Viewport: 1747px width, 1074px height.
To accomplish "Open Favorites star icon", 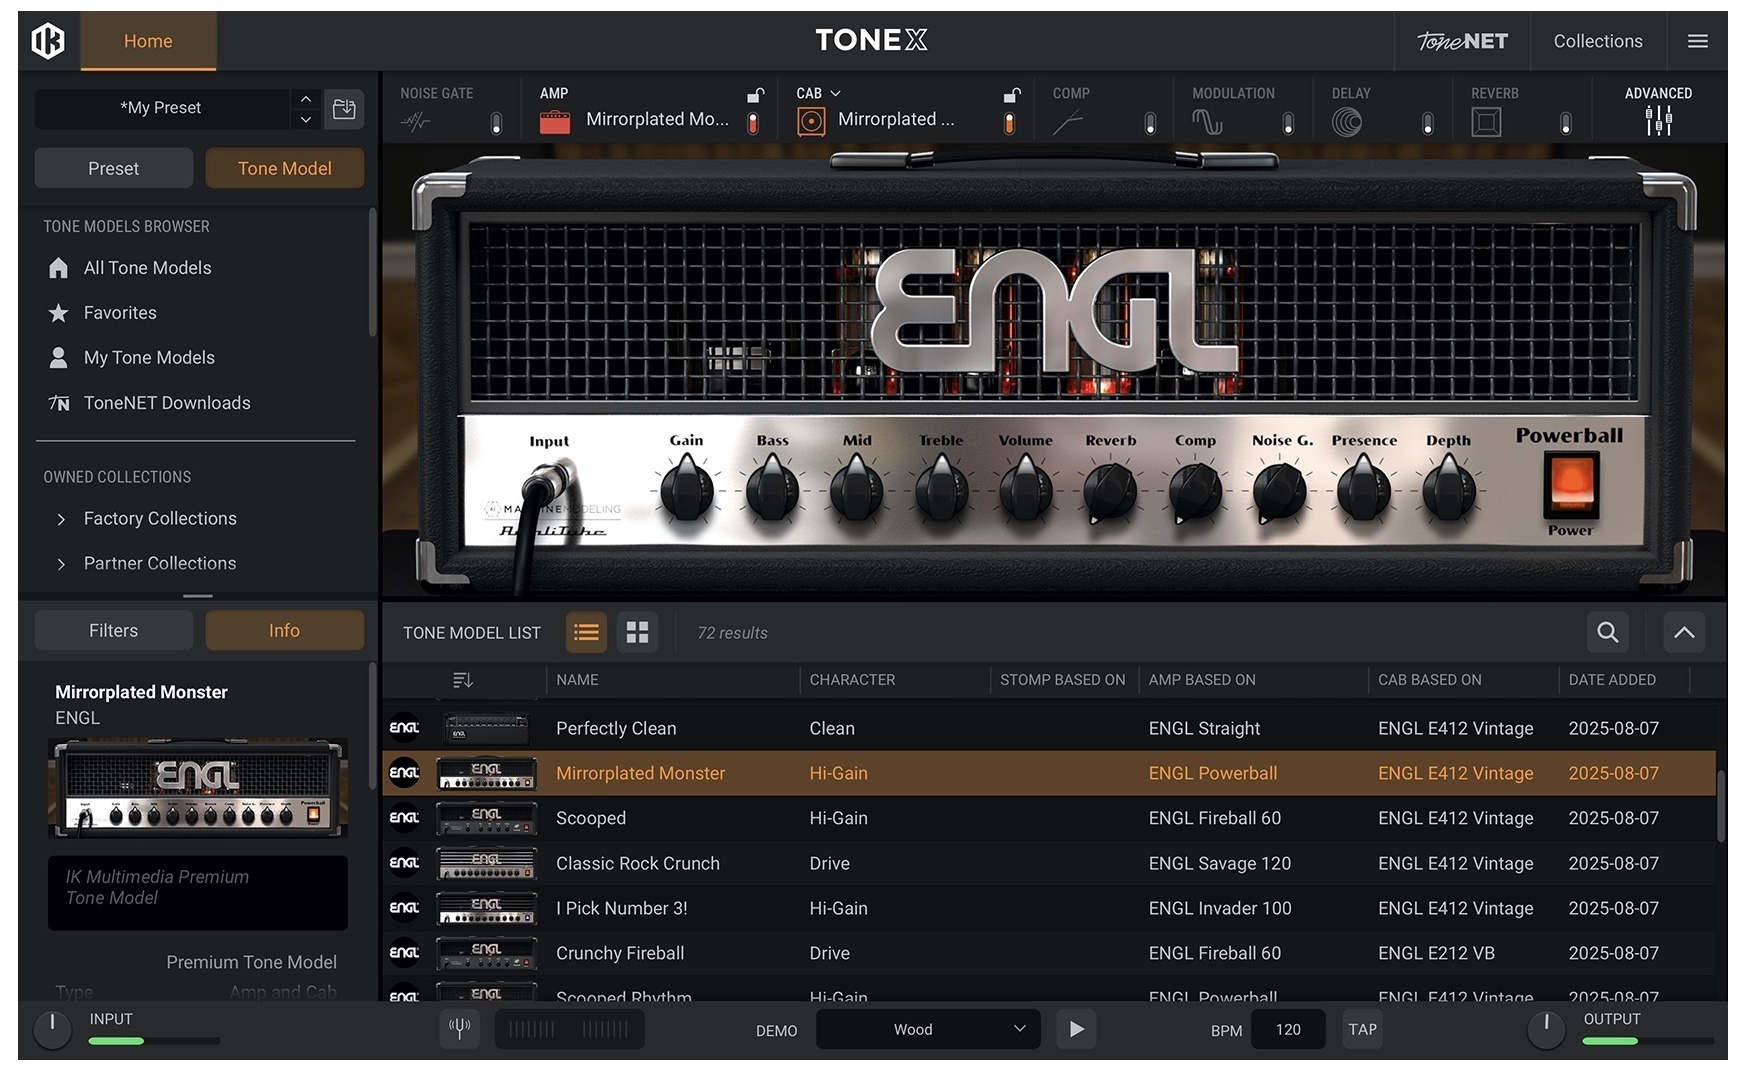I will (x=59, y=313).
